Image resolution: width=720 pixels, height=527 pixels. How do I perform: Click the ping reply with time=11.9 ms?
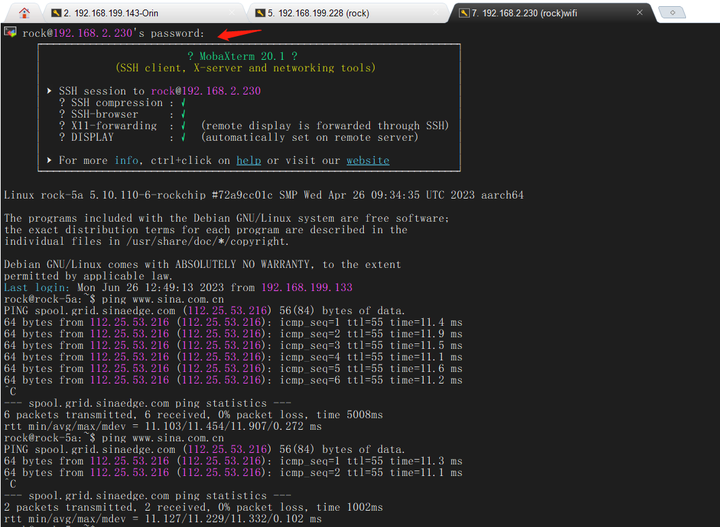233,334
